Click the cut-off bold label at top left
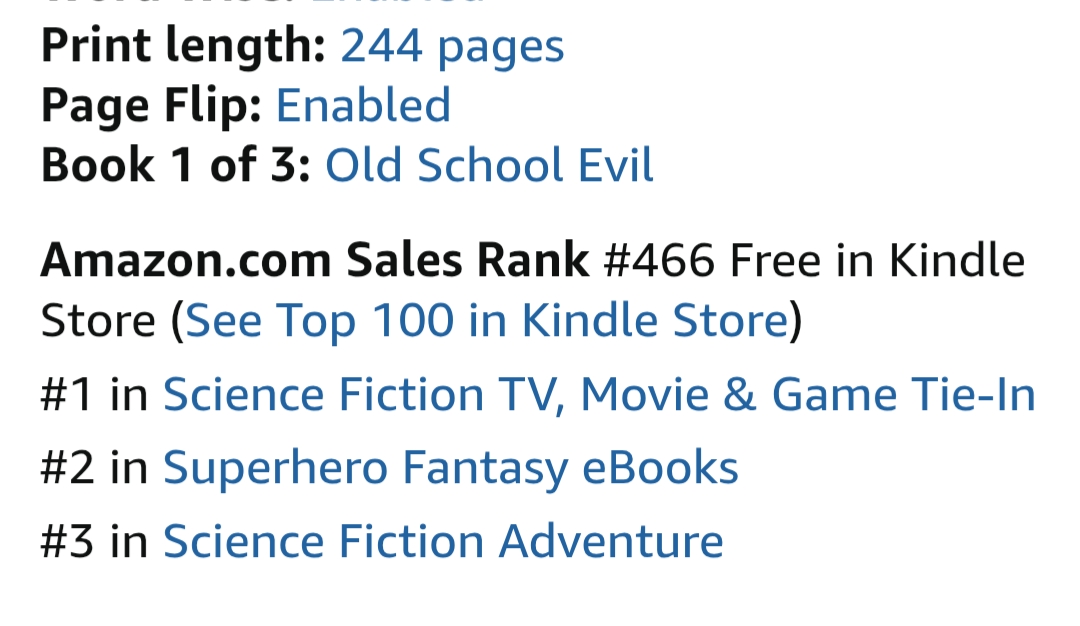Screen dimensions: 1080x626 point(170,3)
